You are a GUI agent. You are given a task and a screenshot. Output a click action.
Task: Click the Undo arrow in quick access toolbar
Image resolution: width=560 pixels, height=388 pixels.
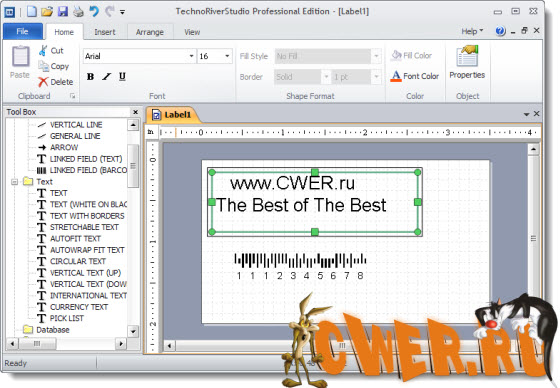[94, 11]
